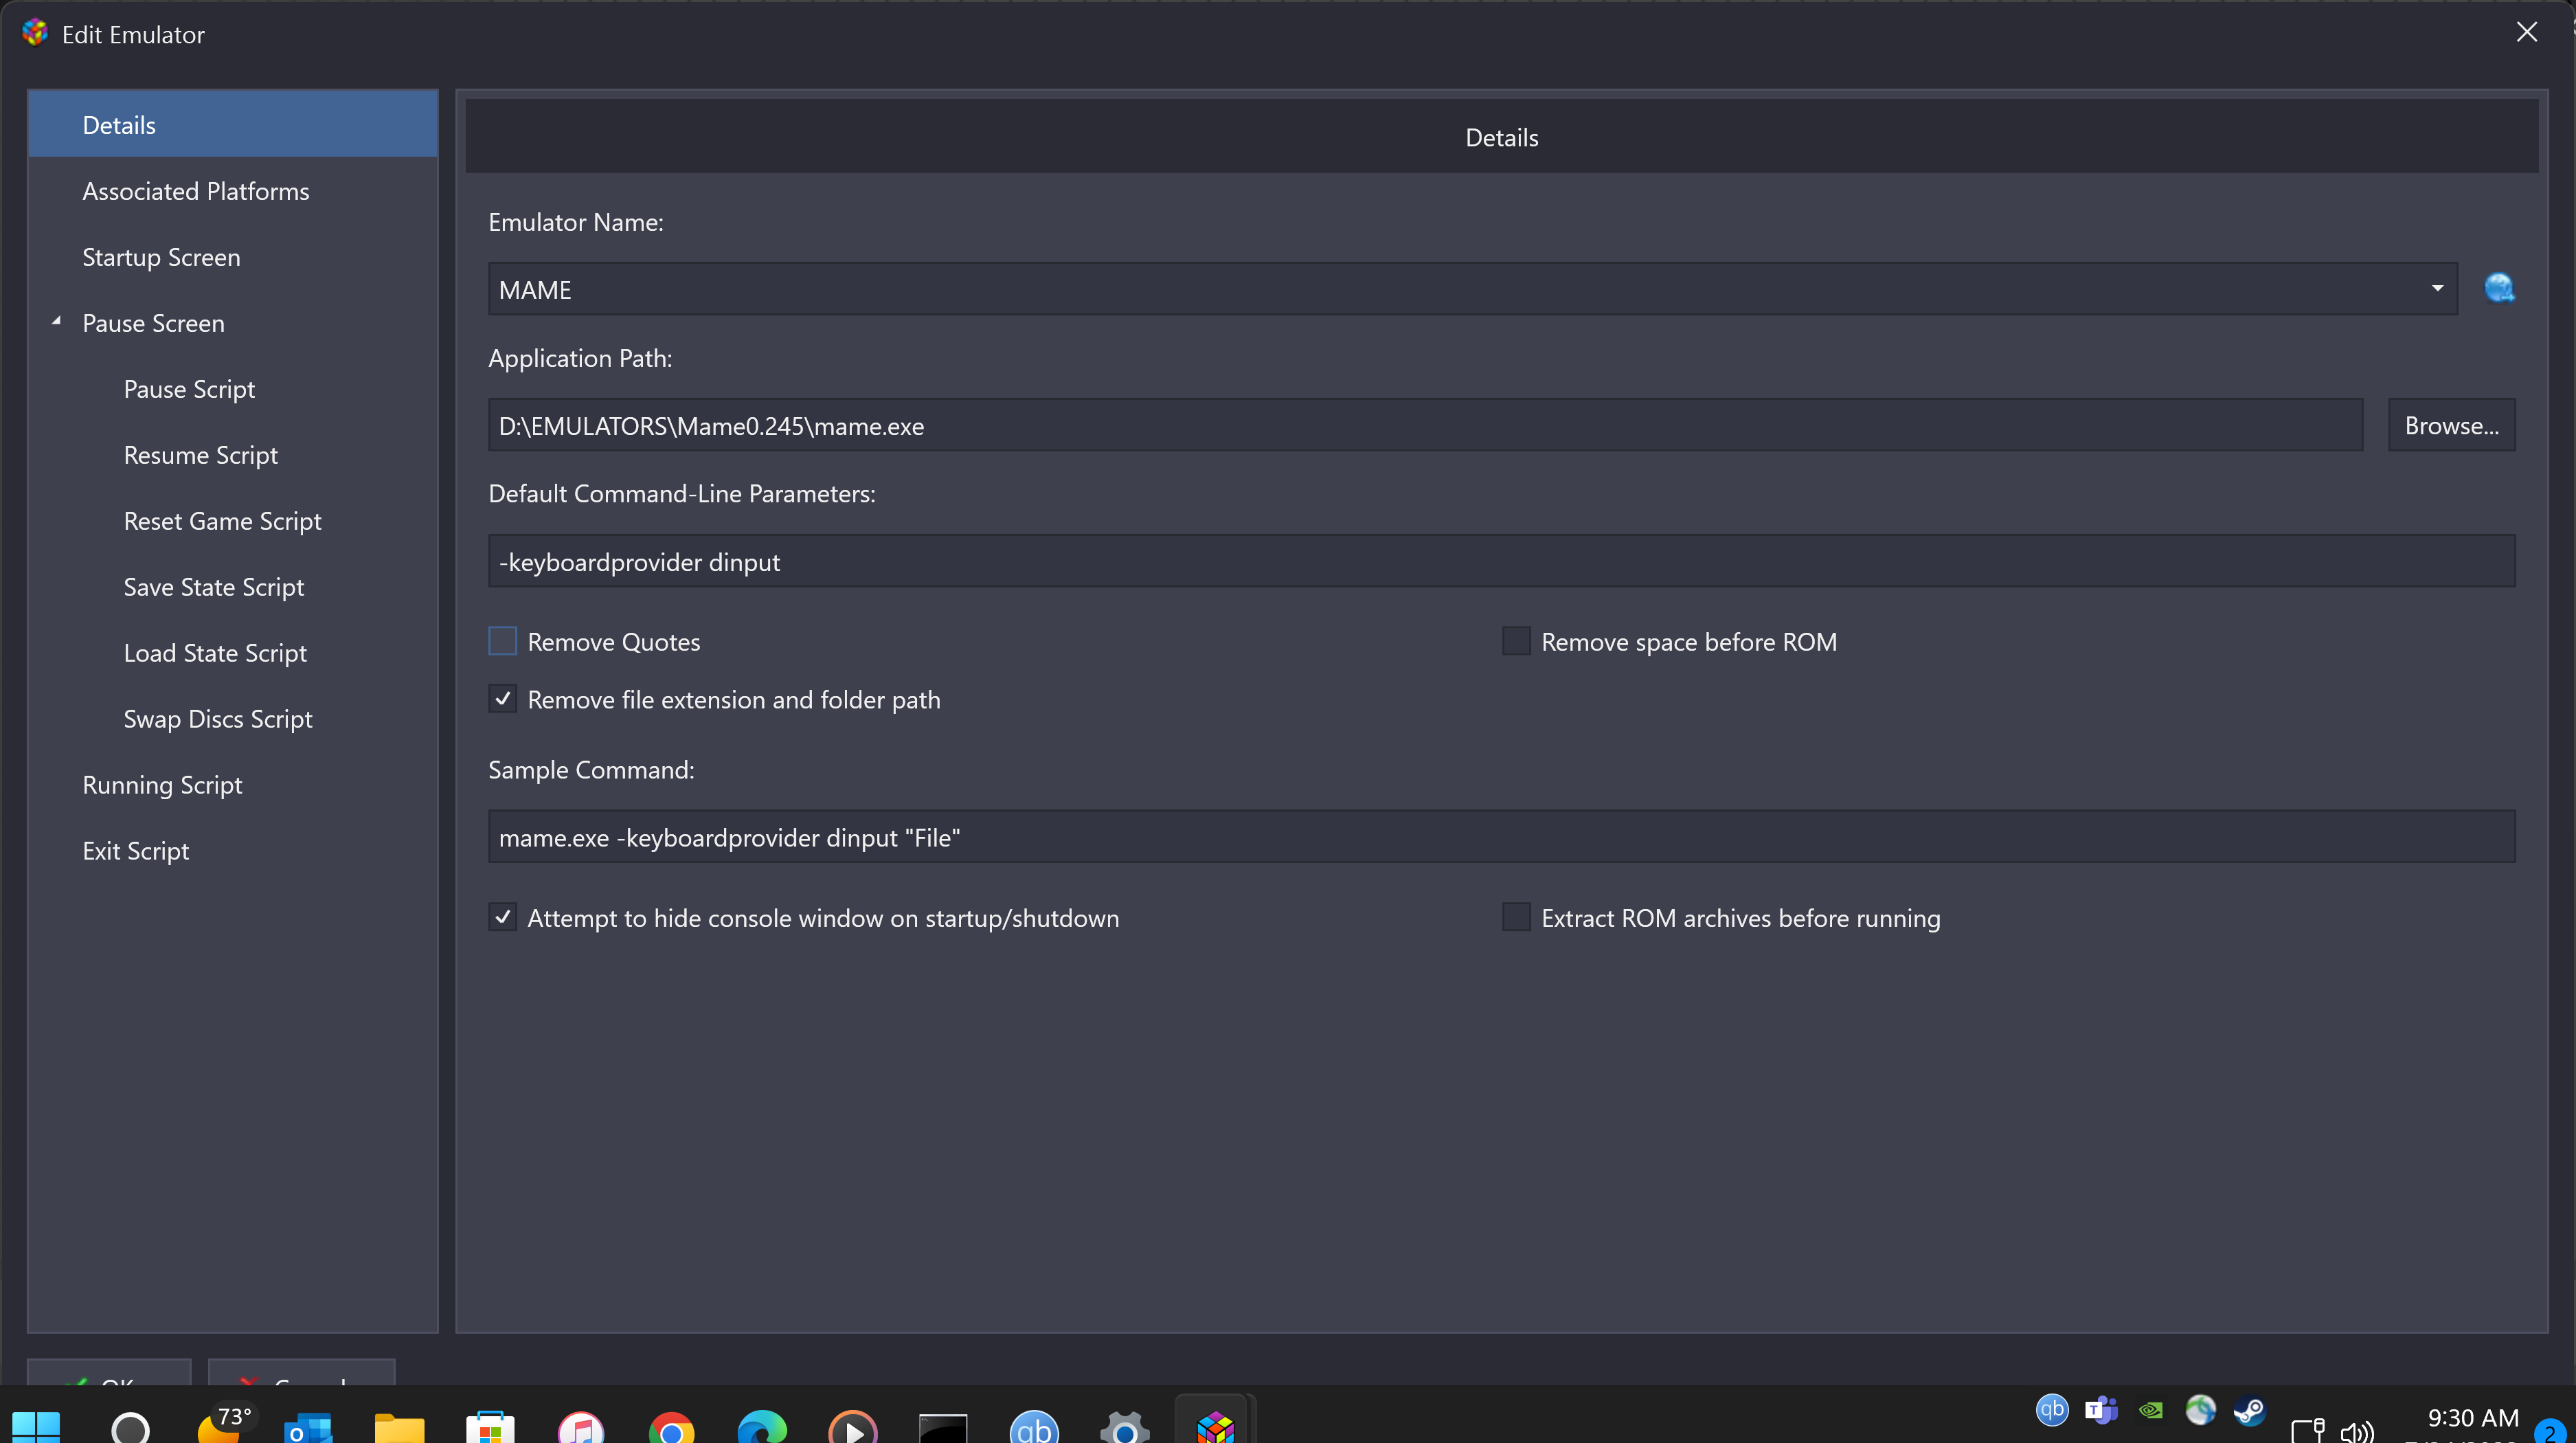The image size is (2576, 1443).
Task: Click the Cancel button
Action: point(301,1372)
